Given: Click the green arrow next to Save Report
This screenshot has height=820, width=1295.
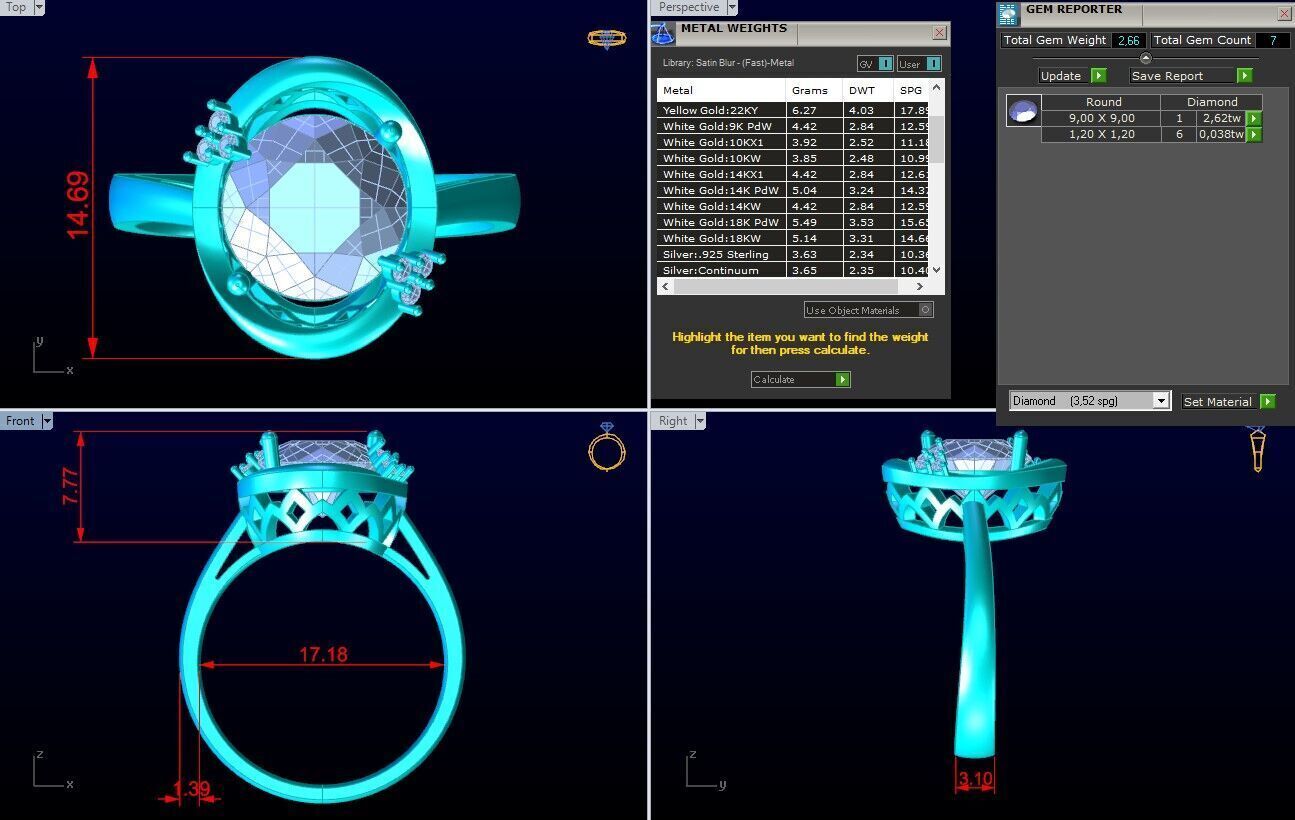Looking at the screenshot, I should point(1244,76).
